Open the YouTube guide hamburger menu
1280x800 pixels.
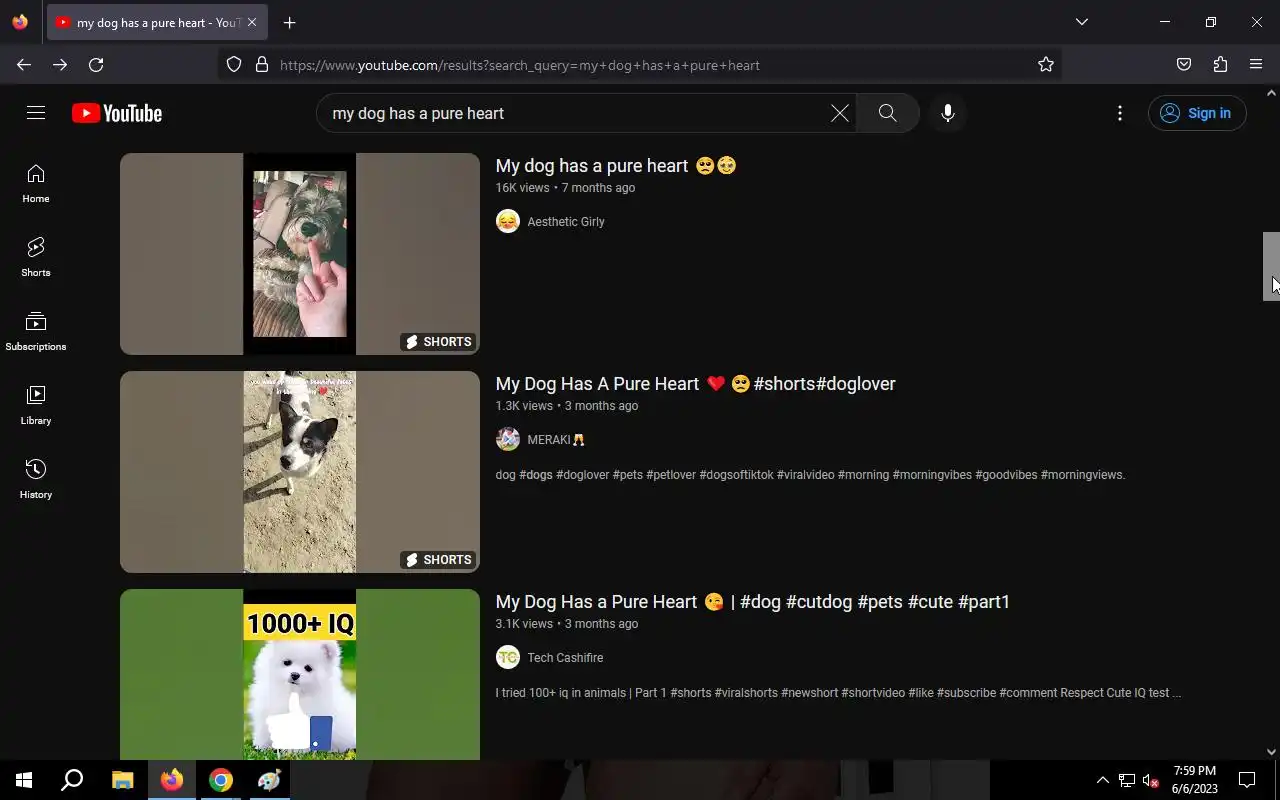coord(36,113)
